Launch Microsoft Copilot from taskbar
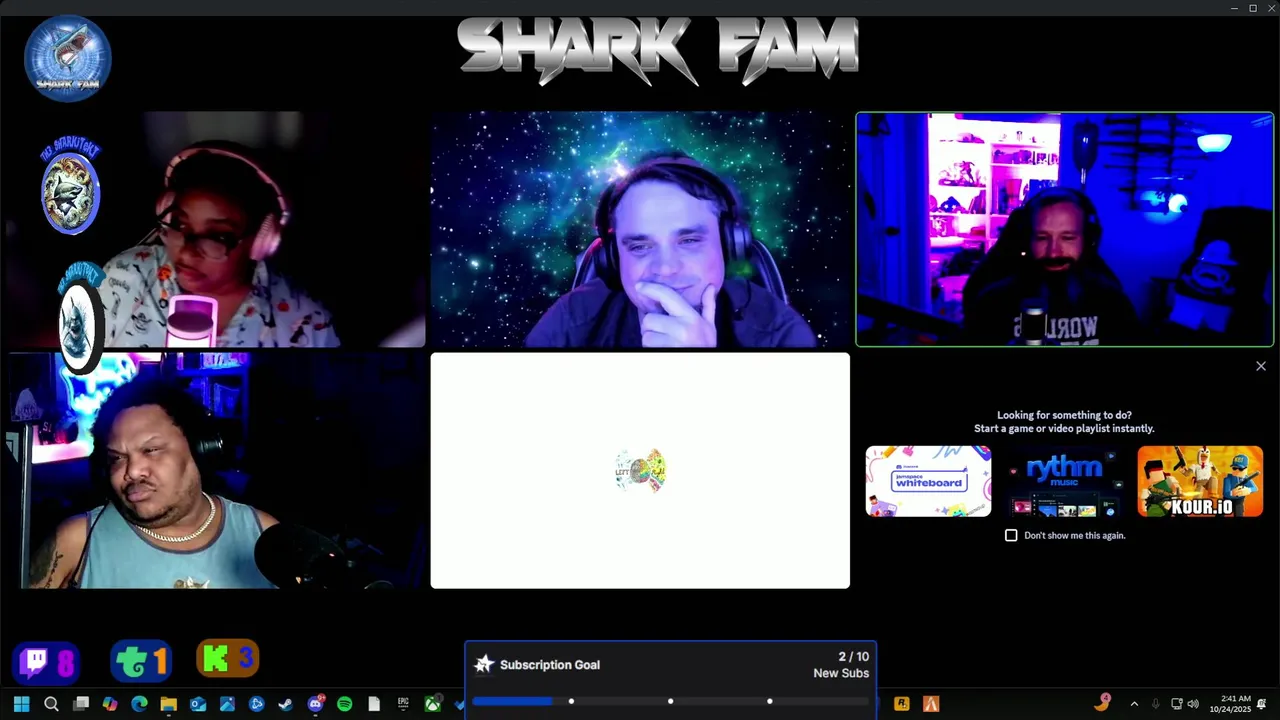 (x=110, y=704)
